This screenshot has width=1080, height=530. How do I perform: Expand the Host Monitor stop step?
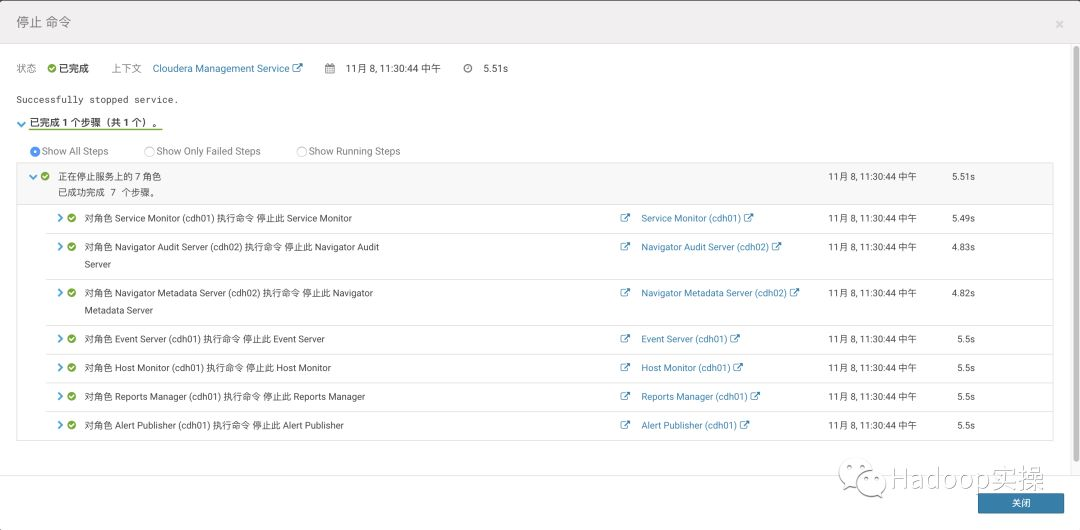click(x=61, y=368)
